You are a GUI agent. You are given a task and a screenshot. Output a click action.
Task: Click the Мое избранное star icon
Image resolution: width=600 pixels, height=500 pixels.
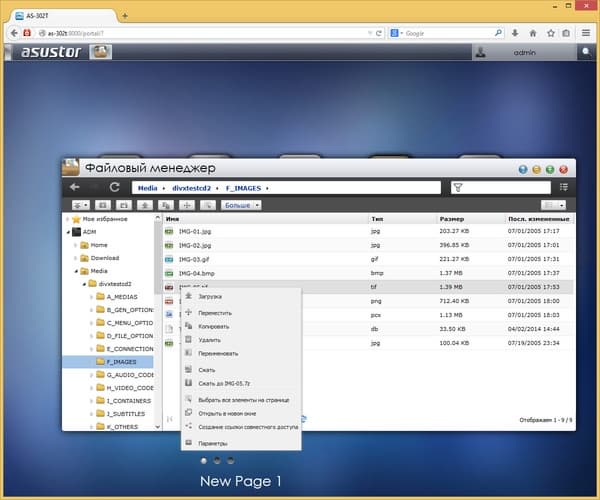pos(76,219)
